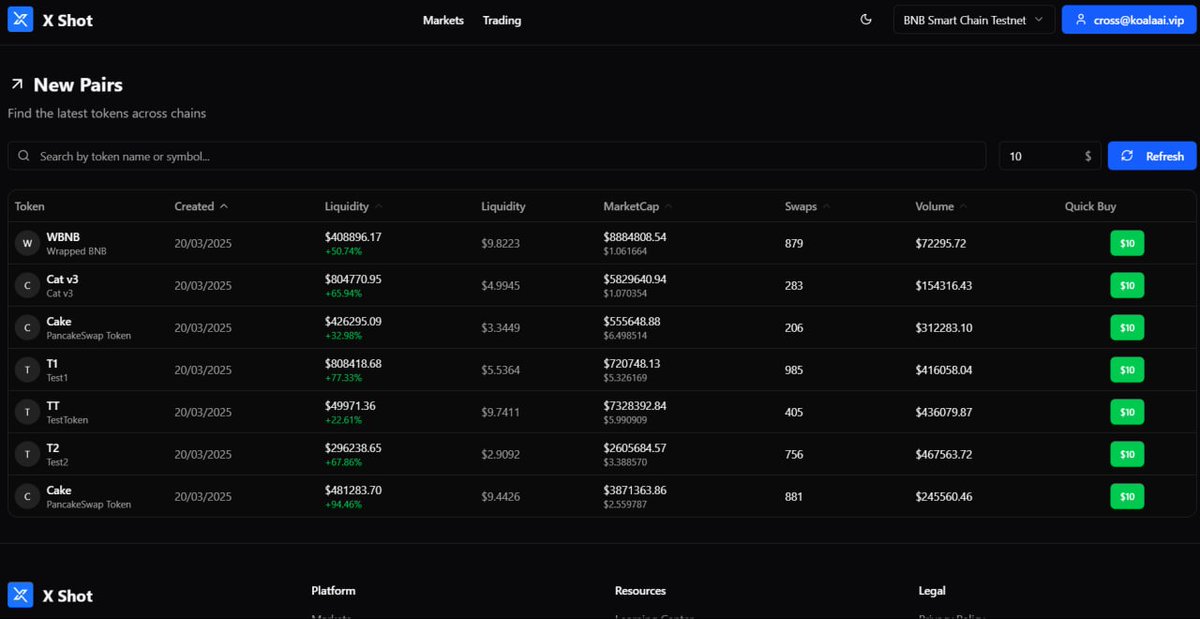This screenshot has height=619, width=1200.
Task: Click the New Pairs arrow icon
Action: 17,85
